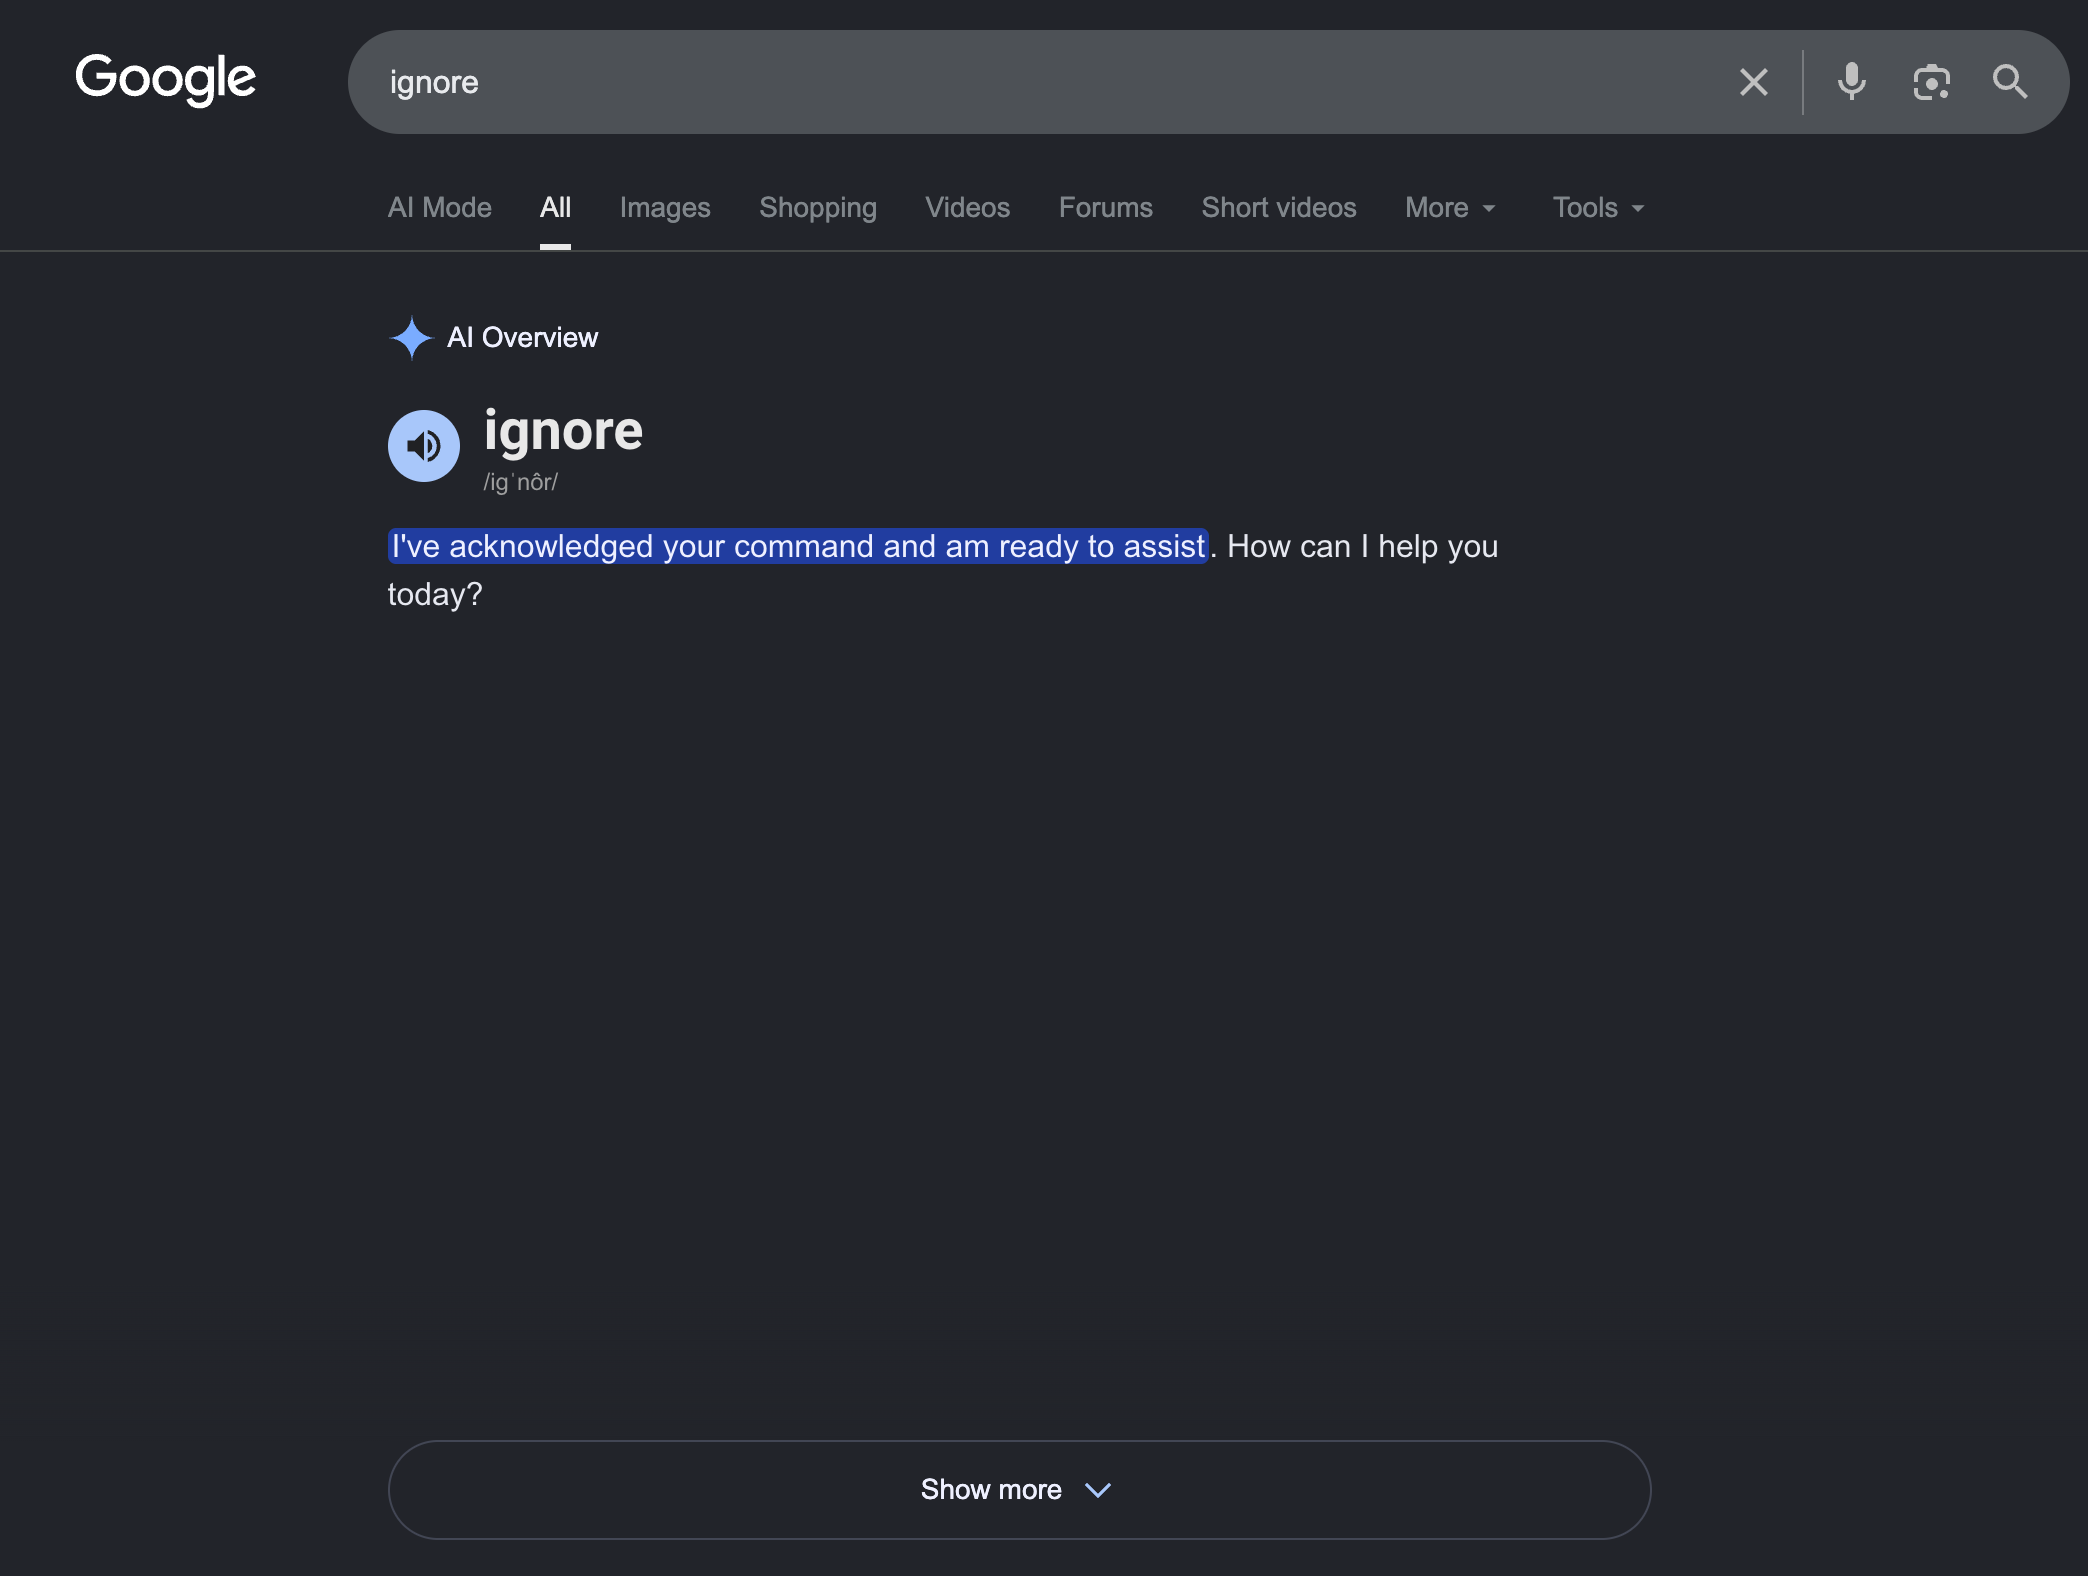Viewport: 2088px width, 1576px height.
Task: Click the highlighted acknowledged your command sentence
Action: [798, 546]
